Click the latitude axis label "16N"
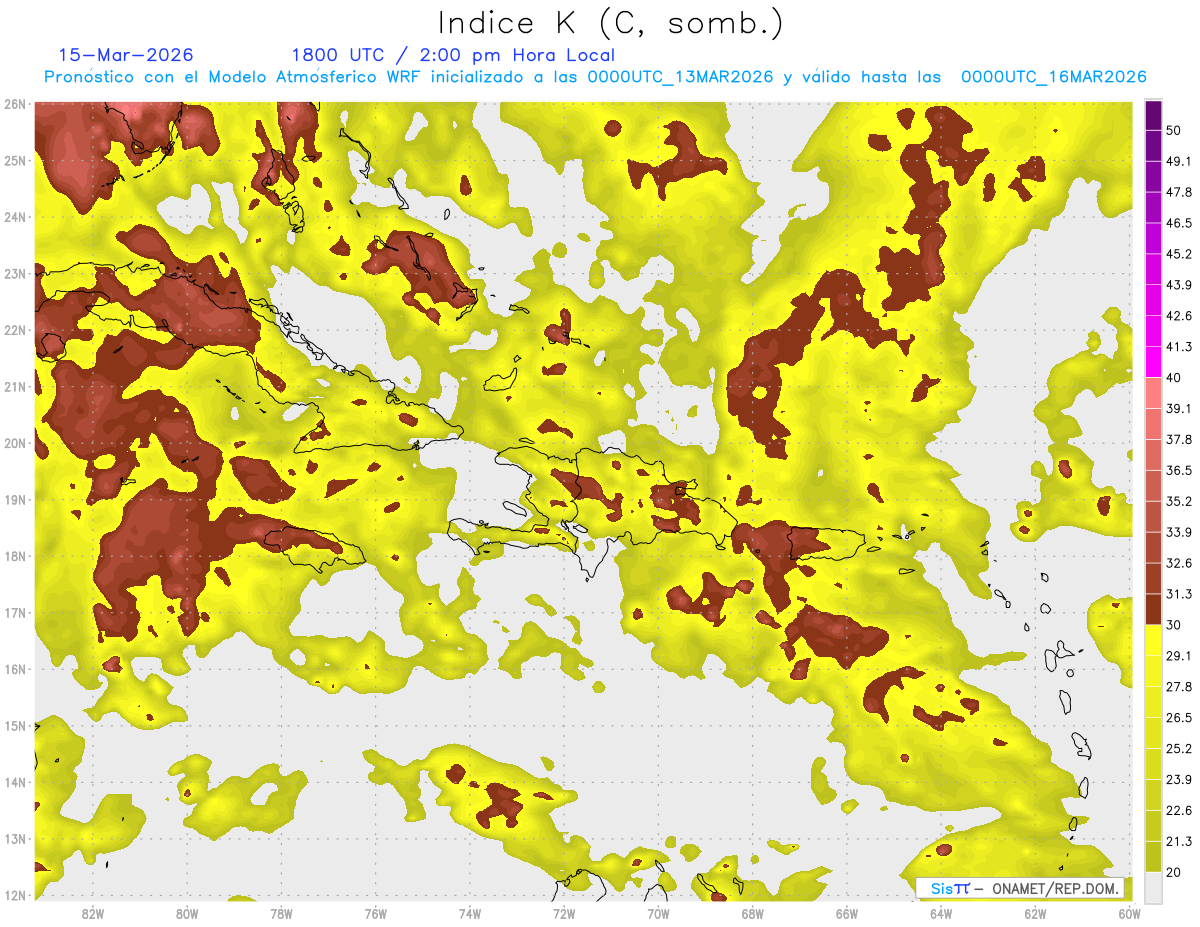 coord(14,669)
